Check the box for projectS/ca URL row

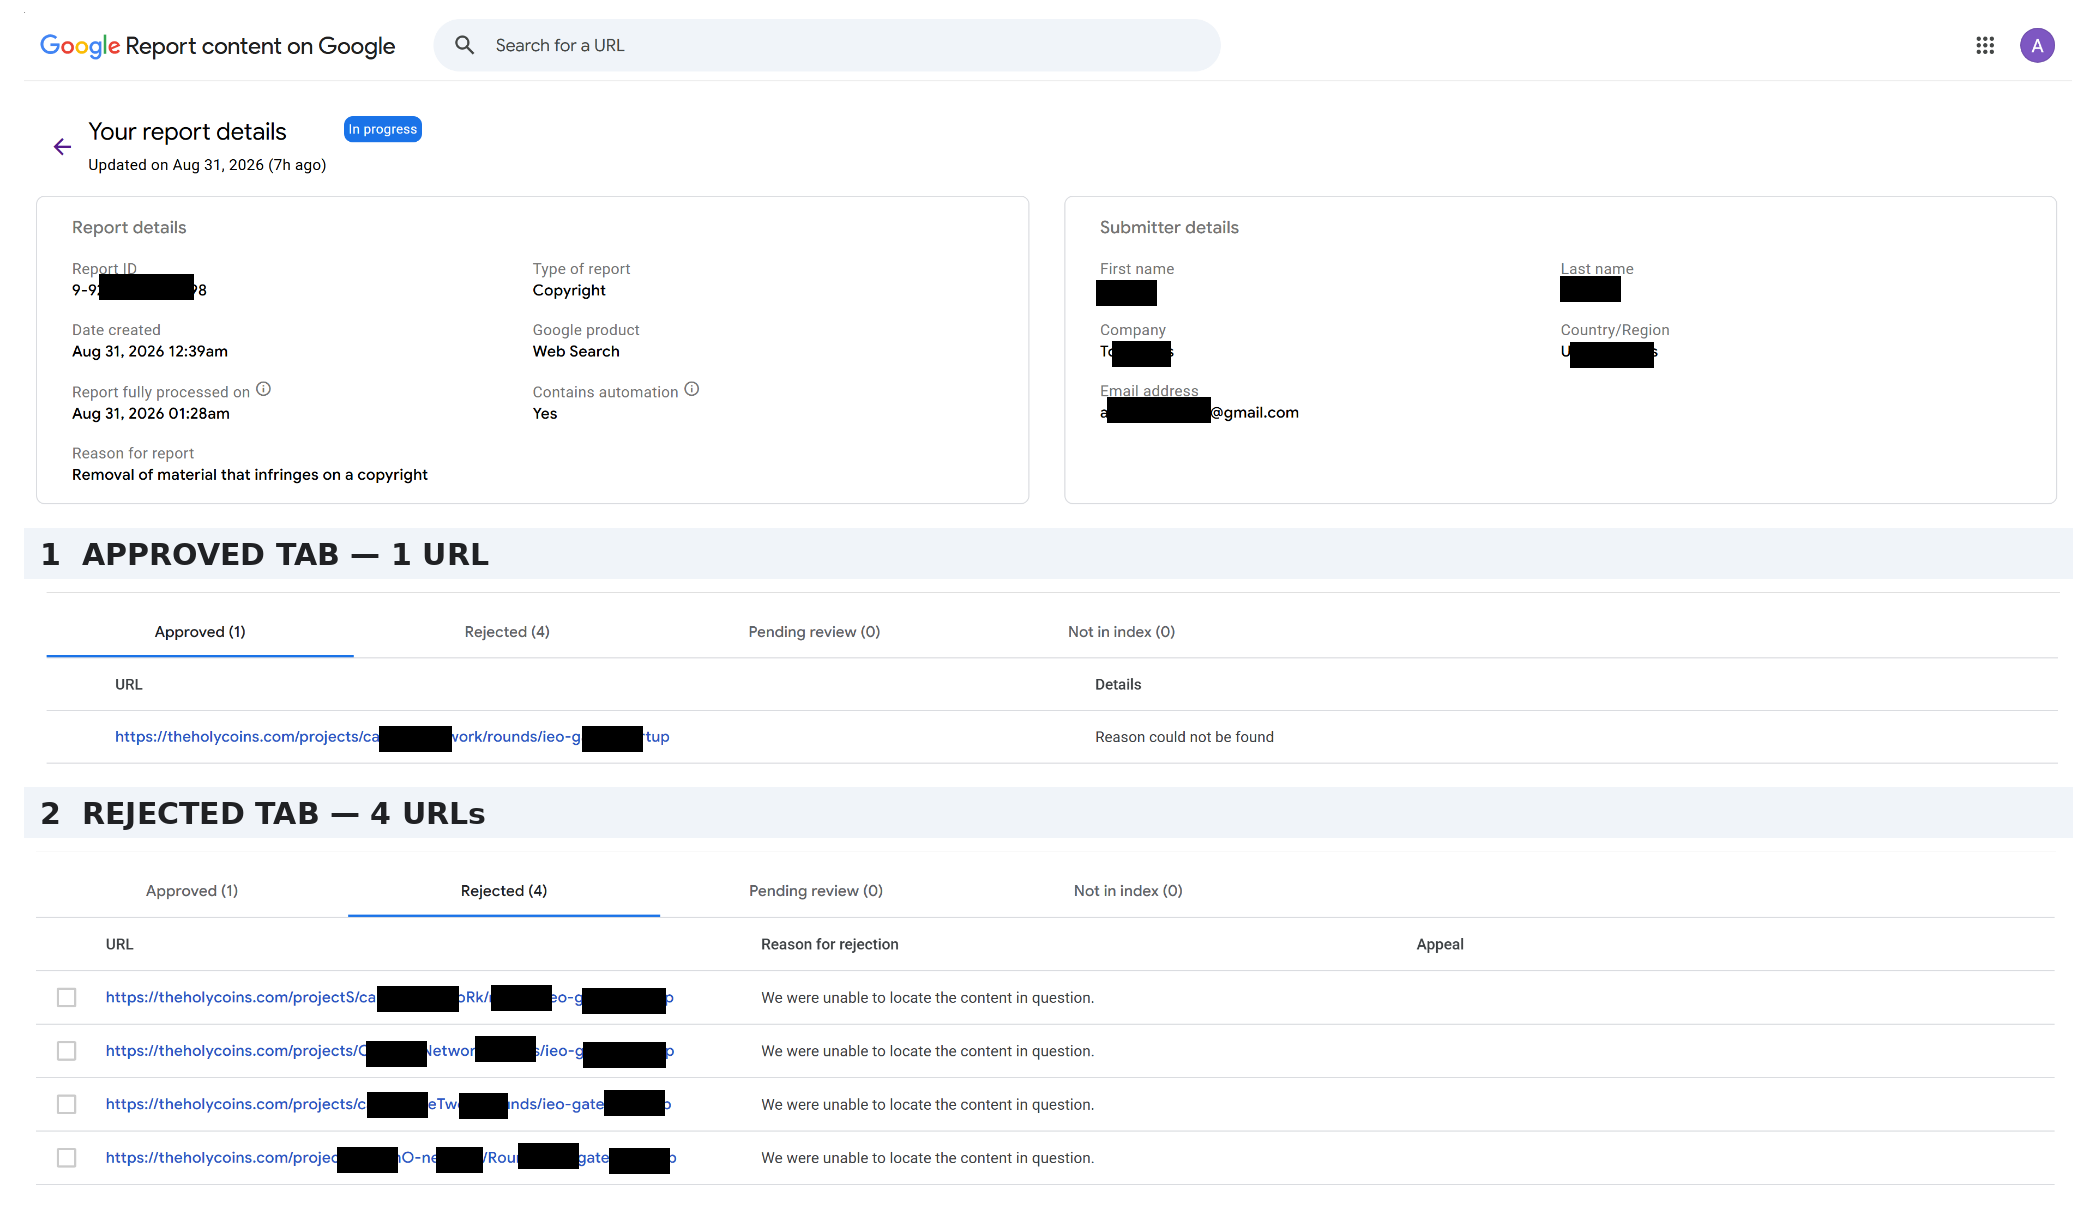(67, 998)
